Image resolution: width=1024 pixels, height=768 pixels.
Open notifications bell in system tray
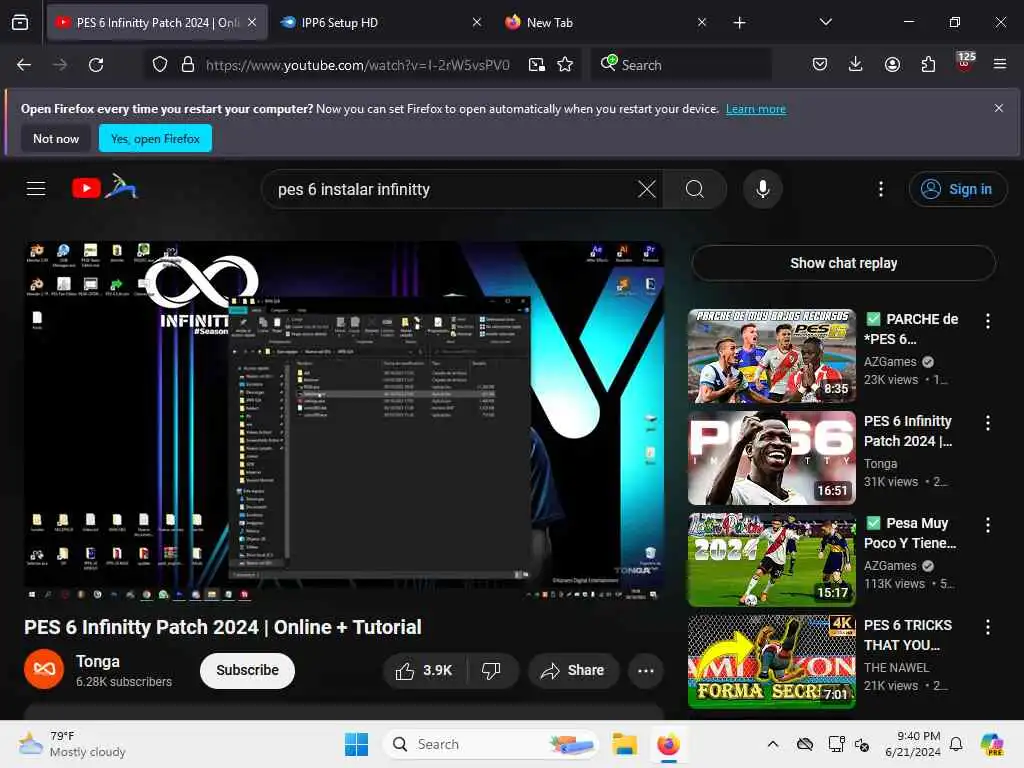coord(956,744)
